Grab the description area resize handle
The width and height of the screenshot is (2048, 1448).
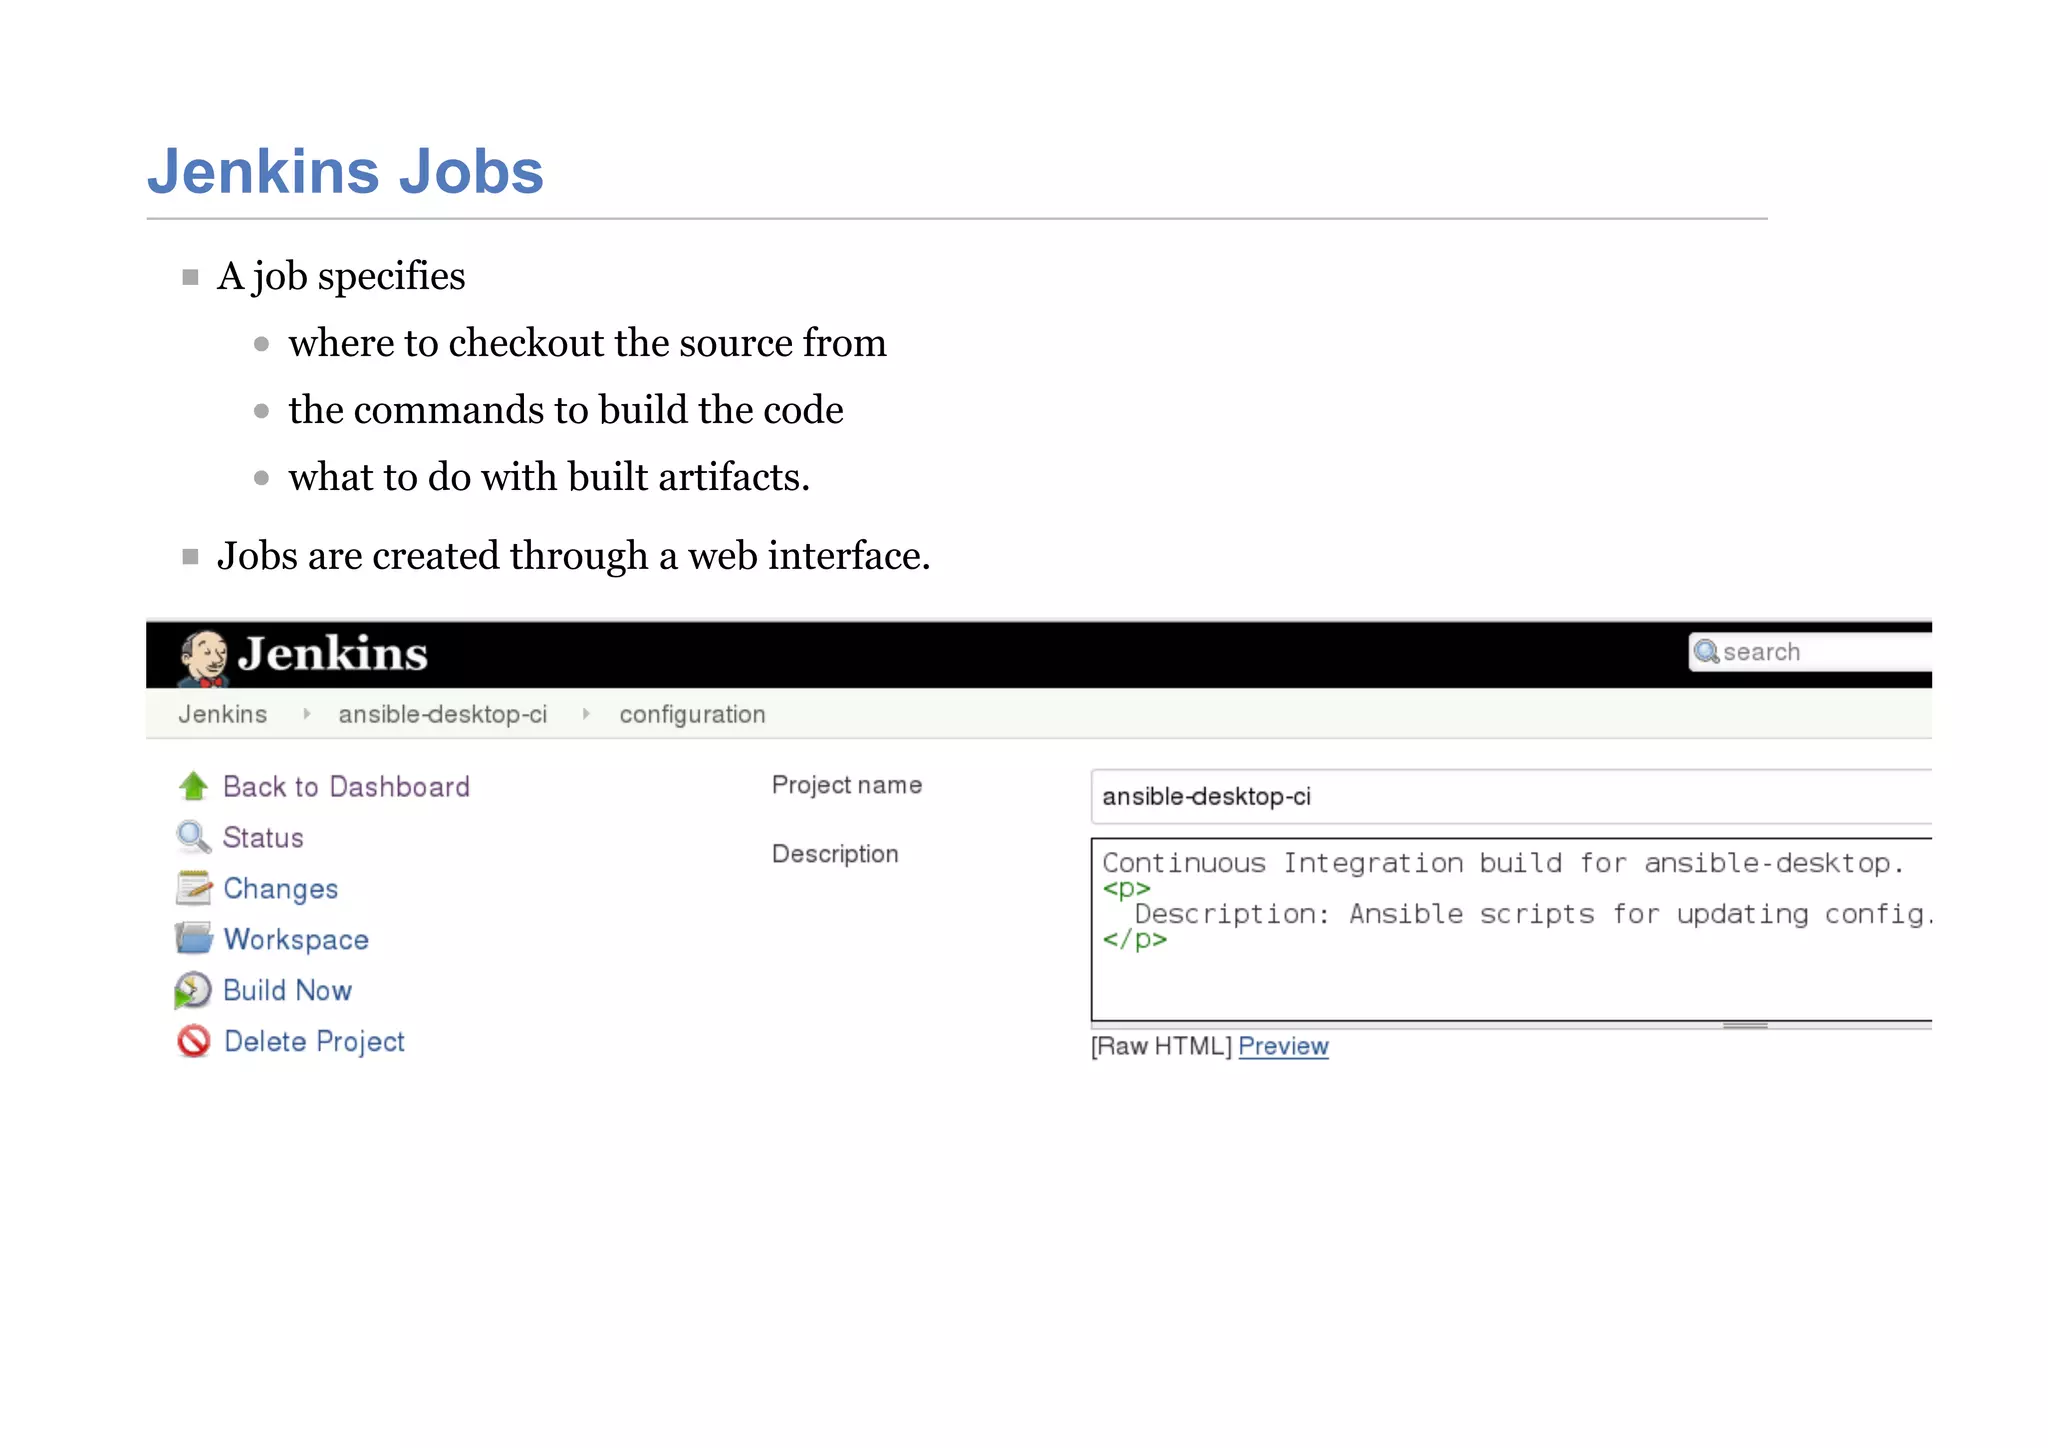1745,1025
